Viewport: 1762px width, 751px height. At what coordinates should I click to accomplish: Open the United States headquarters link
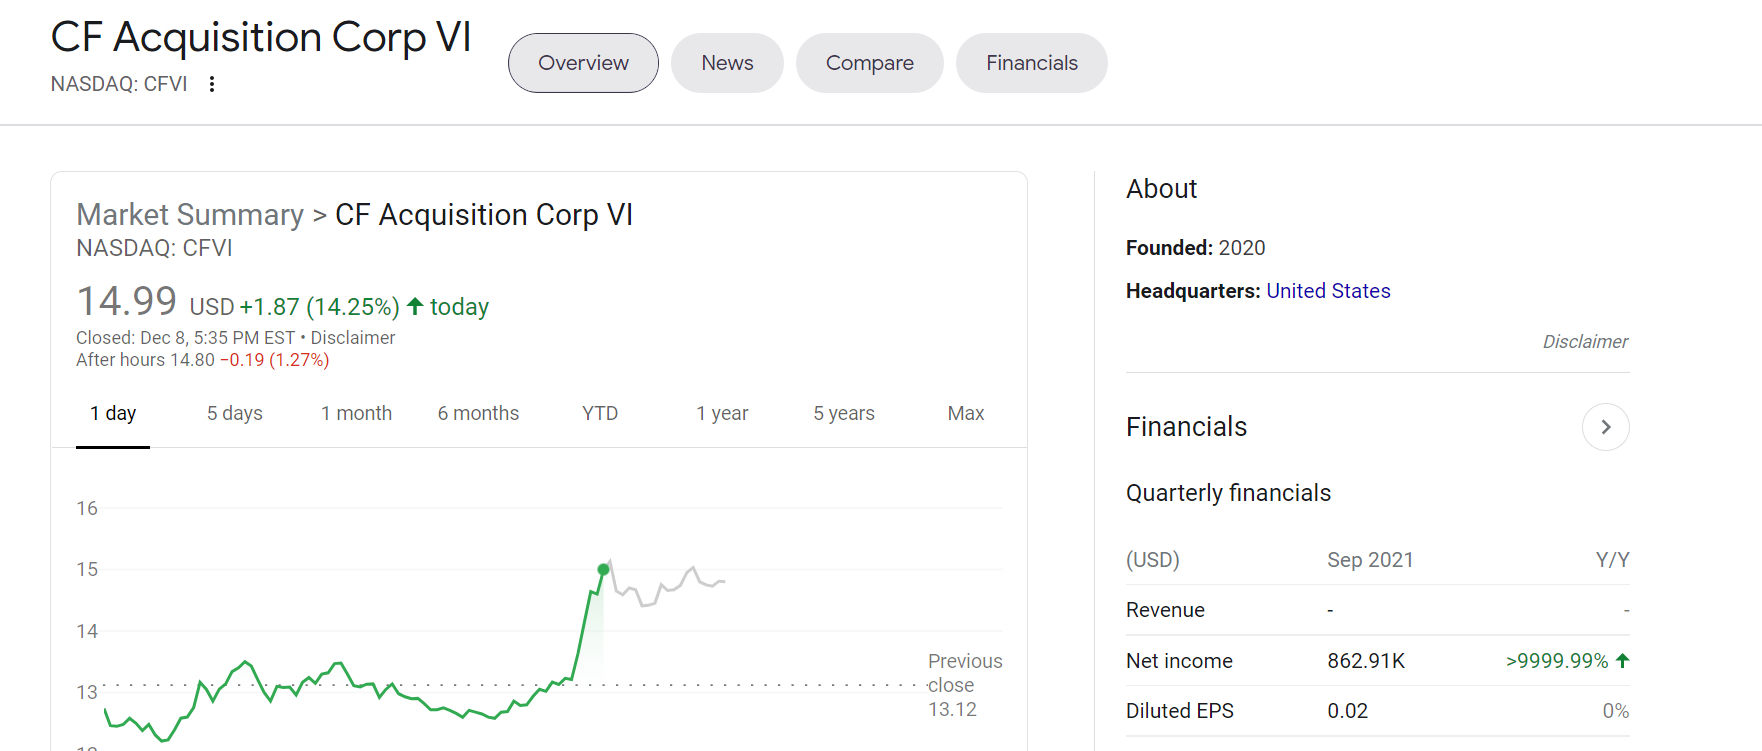(1328, 291)
